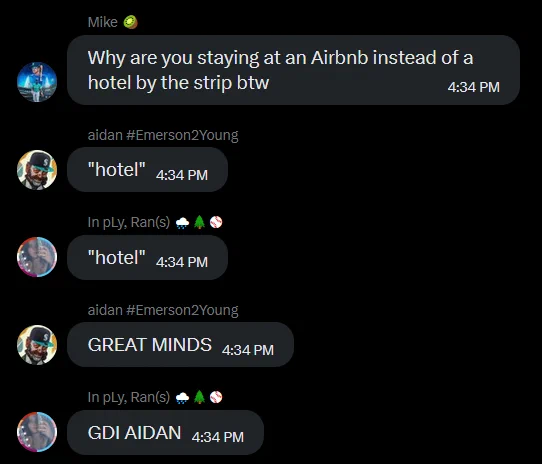
Task: Select the GREAT MINDS message bubble
Action: [x=180, y=344]
